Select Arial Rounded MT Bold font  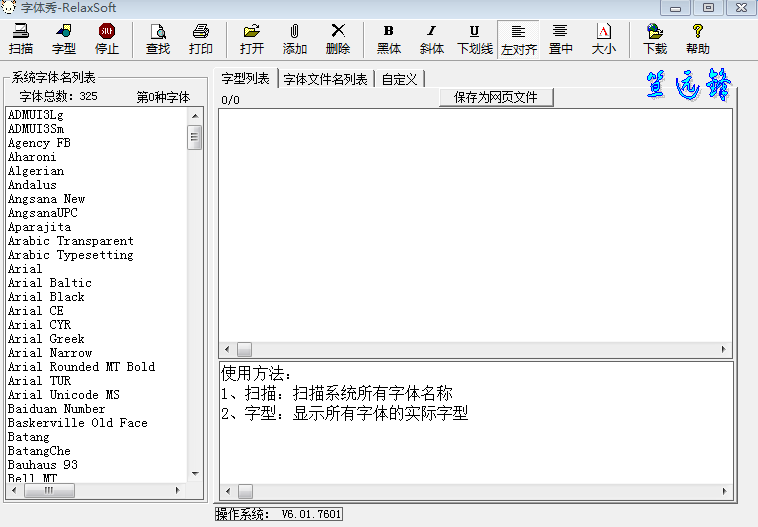[81, 367]
